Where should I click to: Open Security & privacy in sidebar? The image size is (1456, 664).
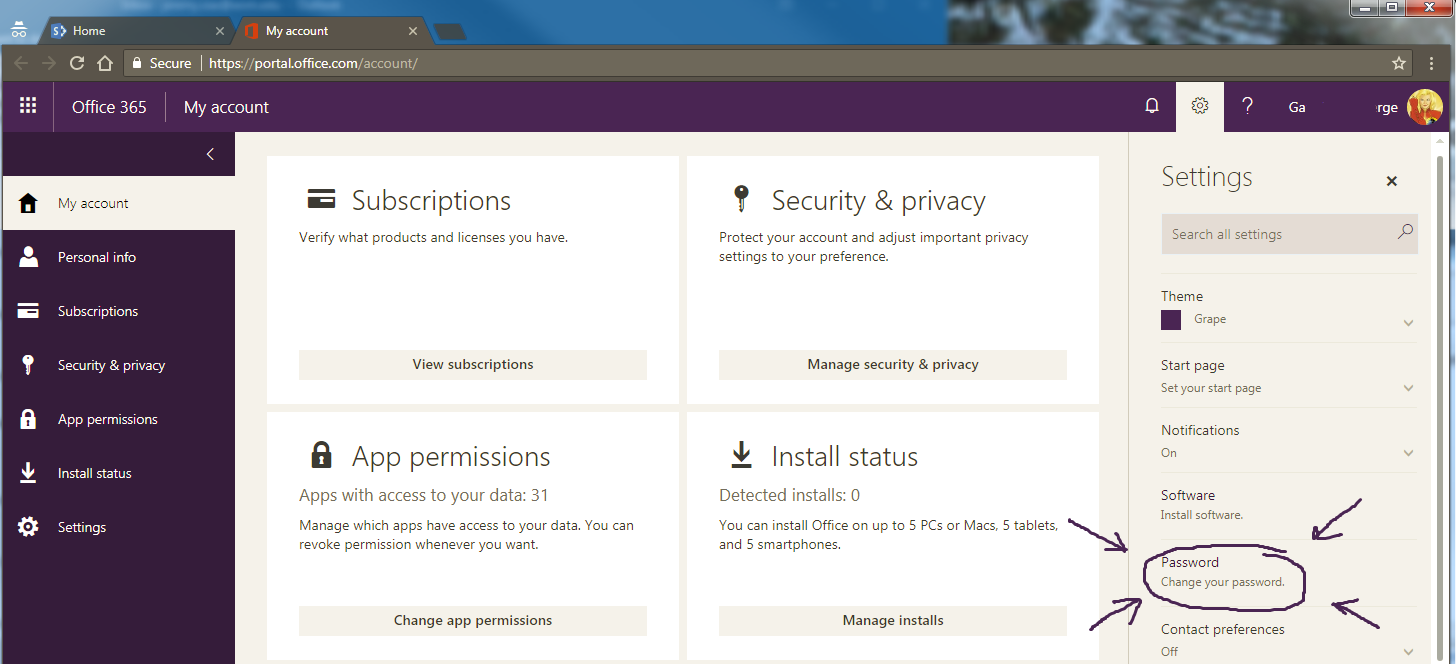tap(119, 365)
